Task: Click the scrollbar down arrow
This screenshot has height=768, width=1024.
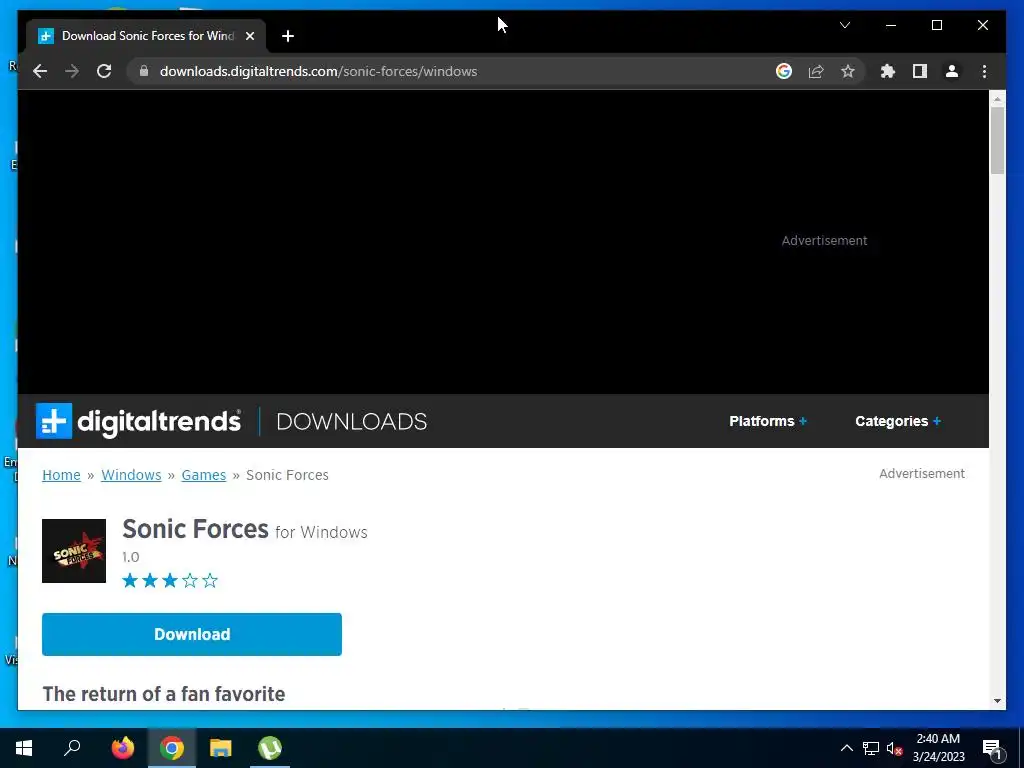Action: (x=997, y=701)
